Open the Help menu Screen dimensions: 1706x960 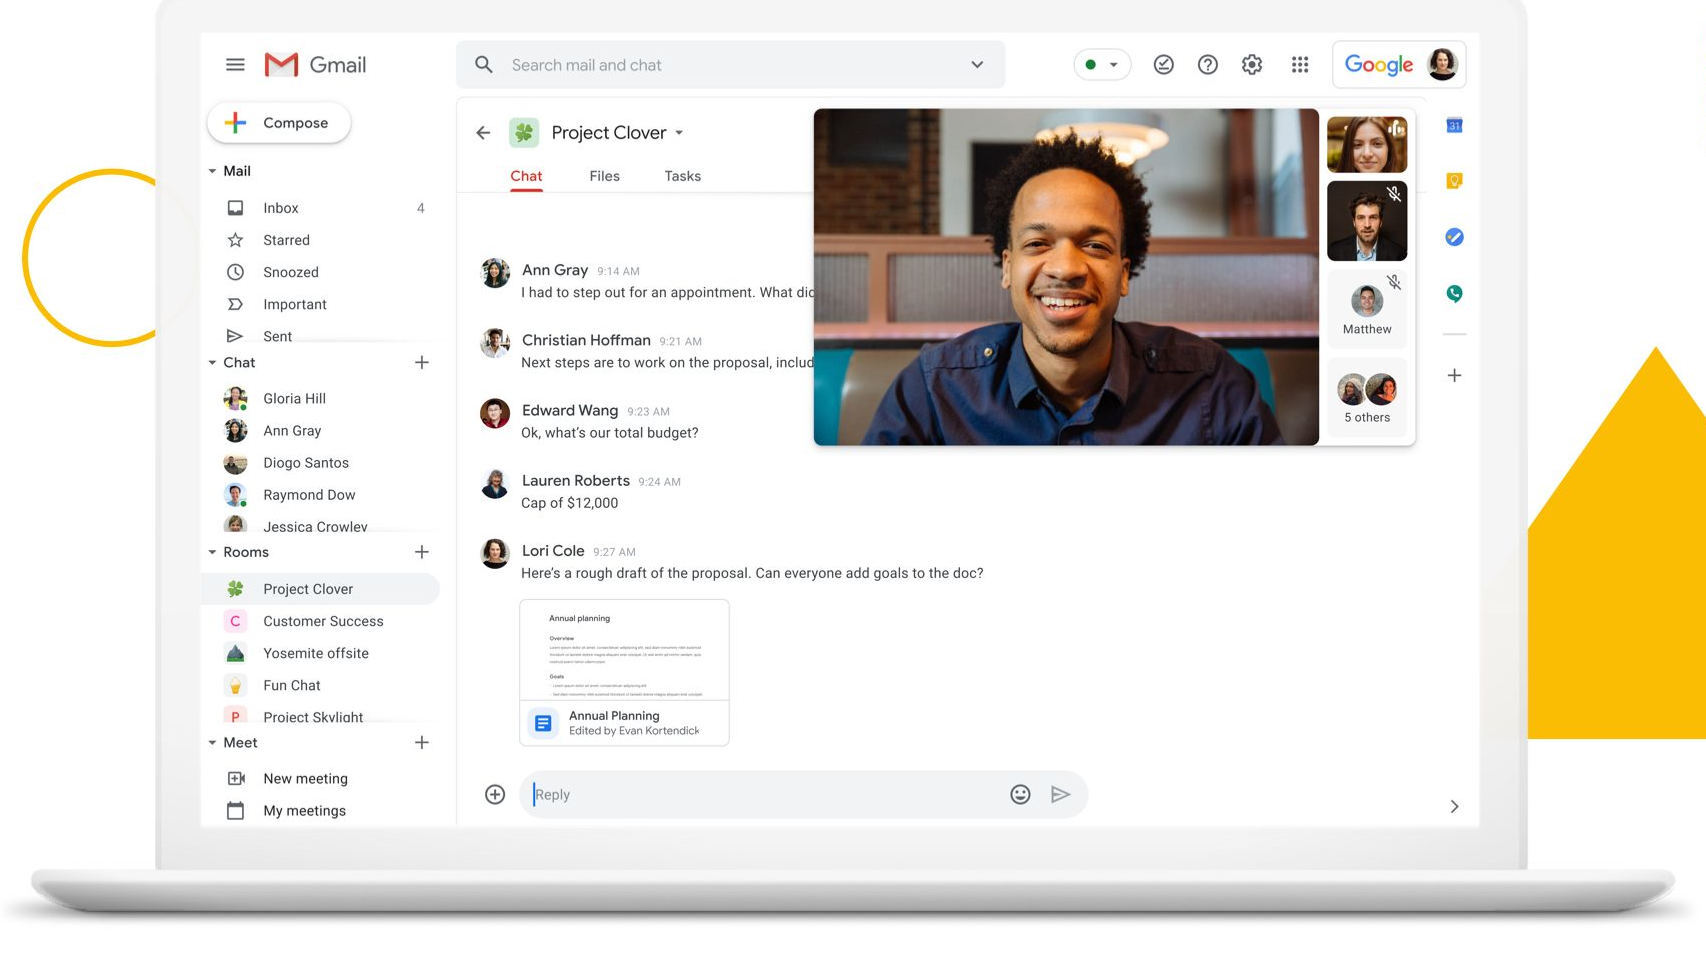tap(1207, 64)
